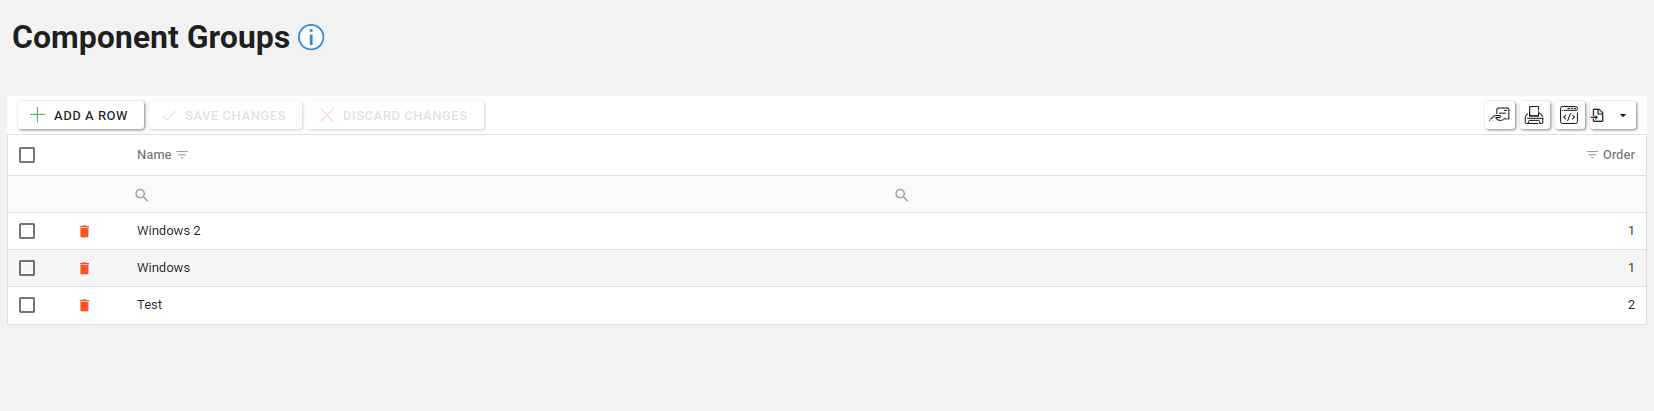Delete the Windows 2 row
Viewport: 1654px width, 411px height.
coord(84,231)
